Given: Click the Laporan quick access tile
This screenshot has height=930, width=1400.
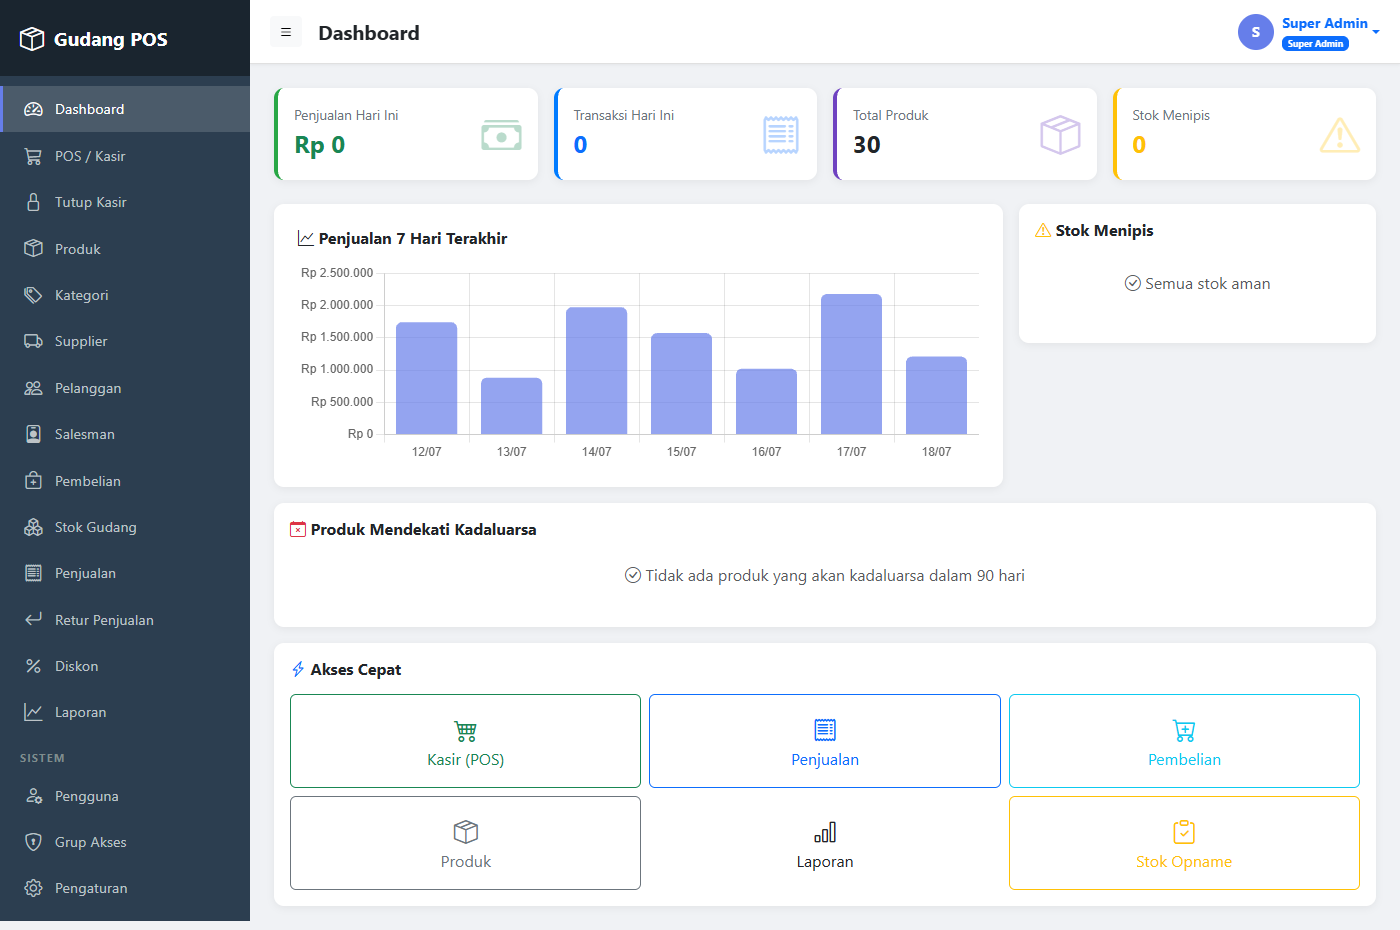Looking at the screenshot, I should tap(825, 843).
